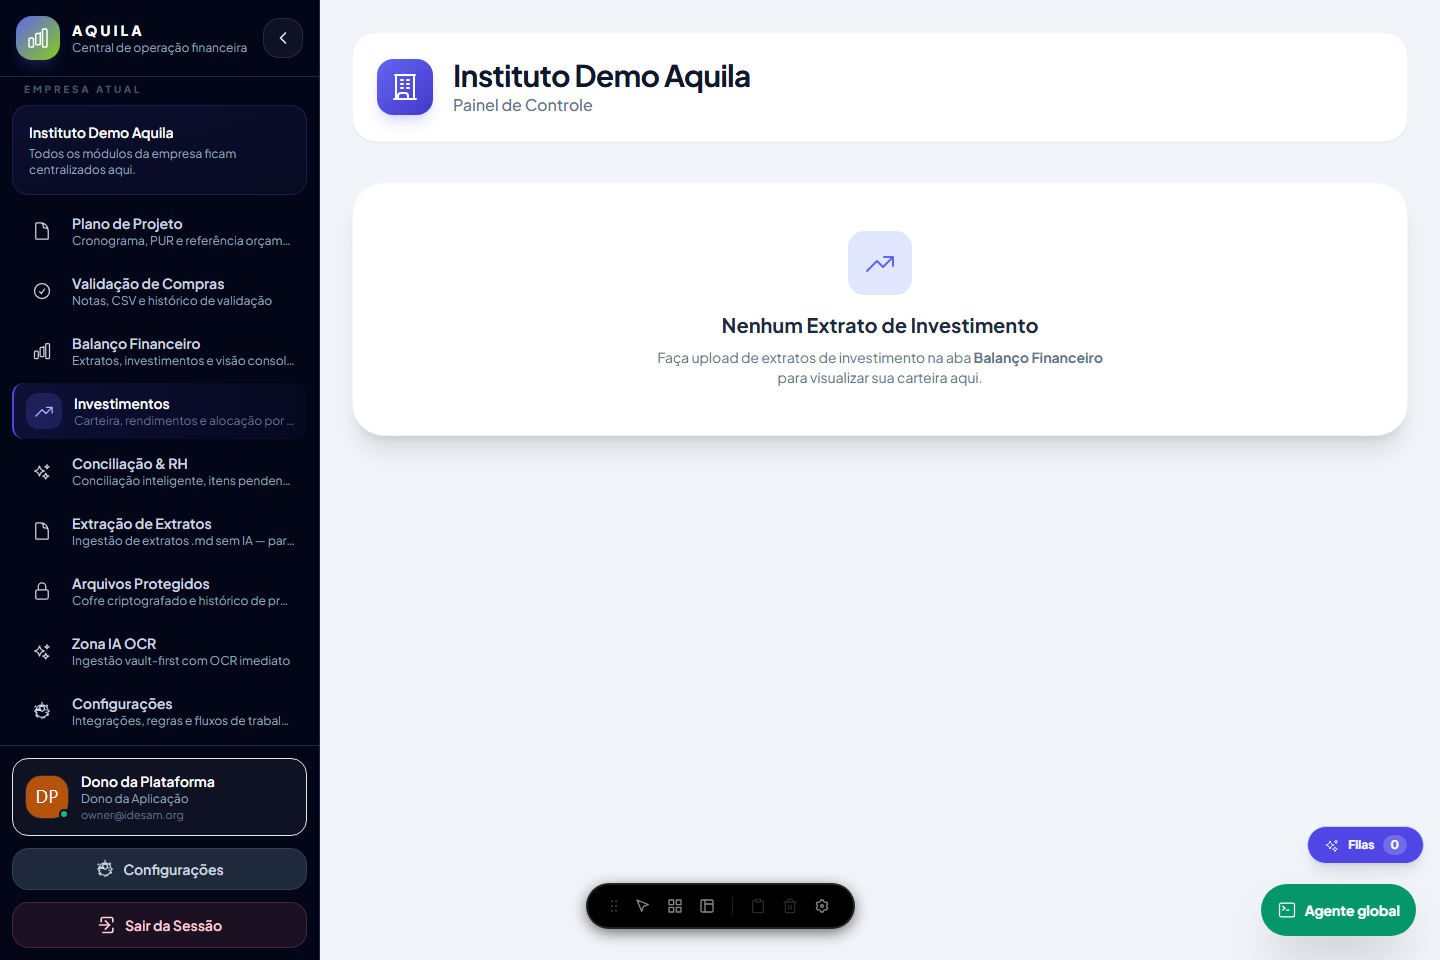This screenshot has width=1440, height=960.
Task: Open the Filas queue button
Action: (1365, 845)
